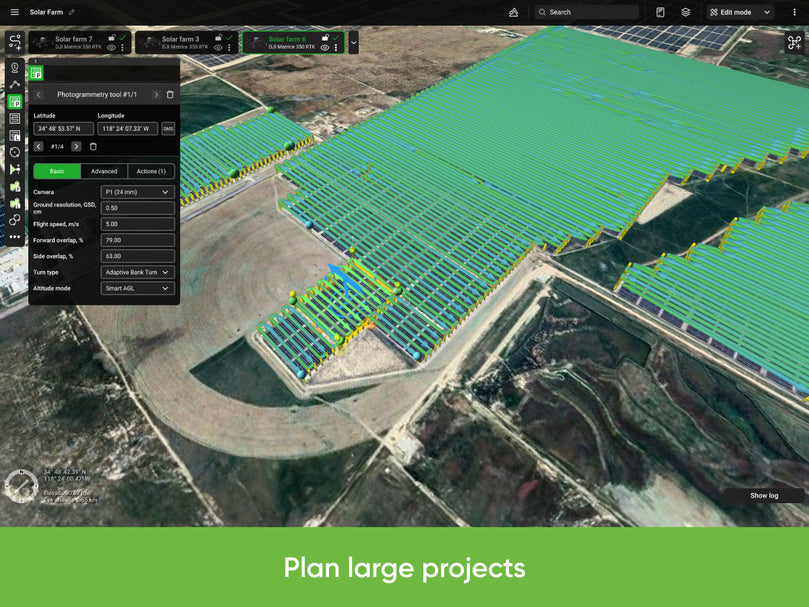Open the Camera dropdown showing P1 (24 mm)
Viewport: 809px width, 607px height.
point(138,192)
